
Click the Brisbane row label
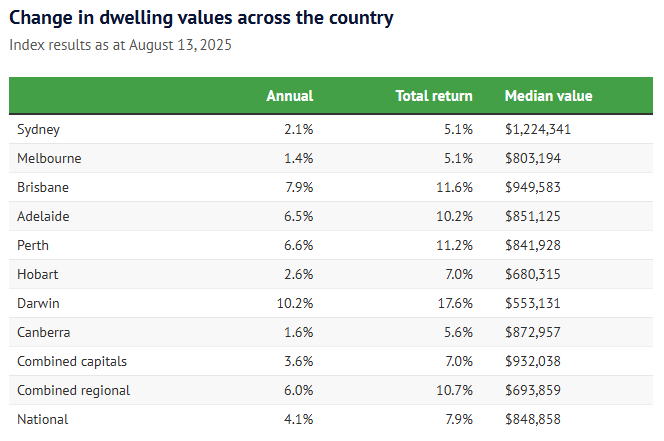43,187
